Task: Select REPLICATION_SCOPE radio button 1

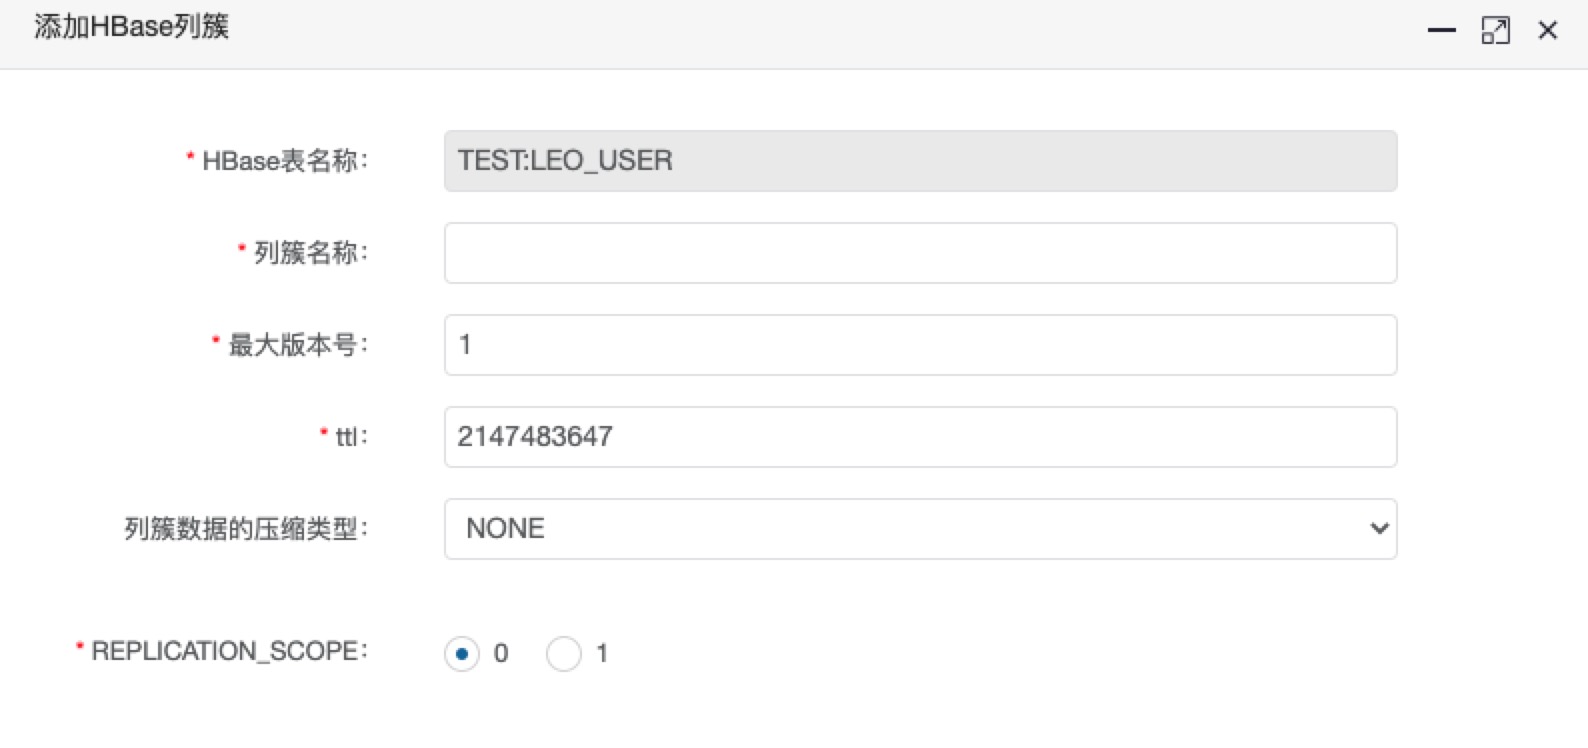Action: (564, 654)
